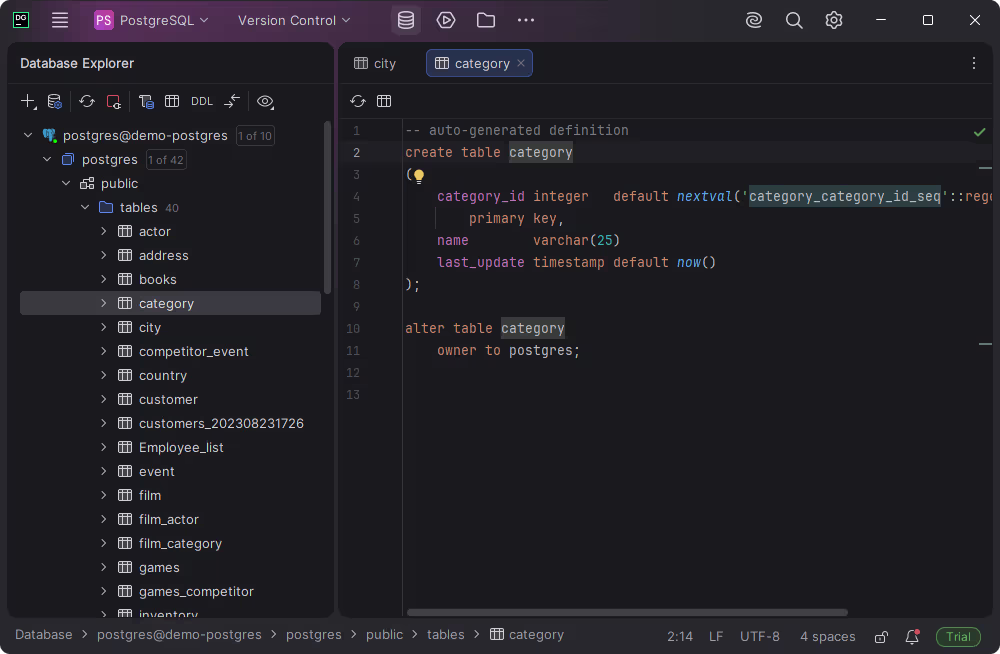Expand the actor table node

point(104,231)
